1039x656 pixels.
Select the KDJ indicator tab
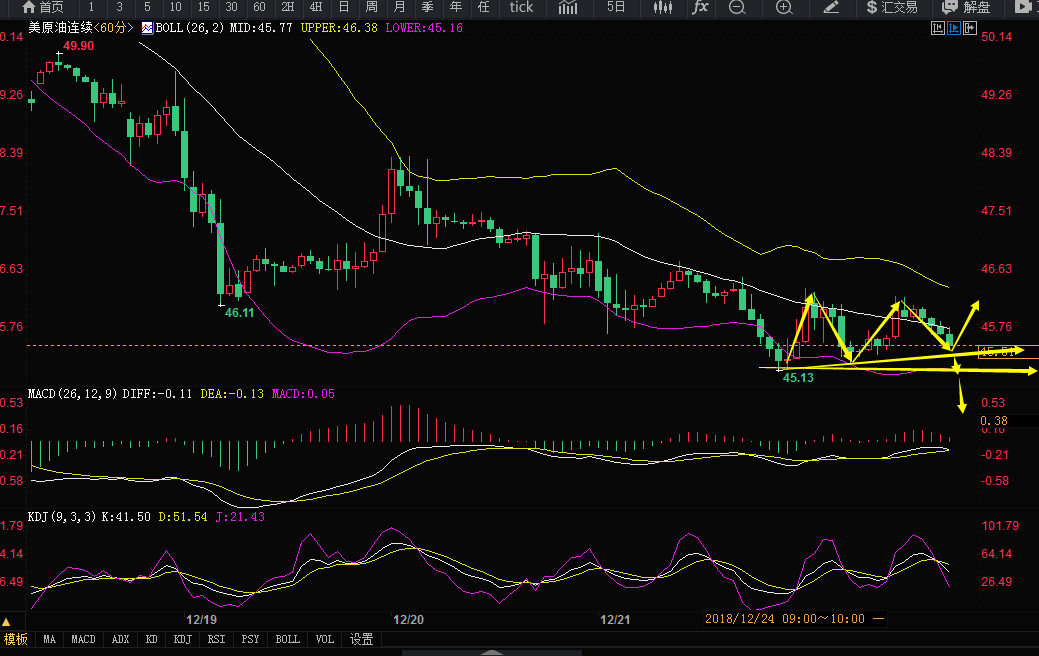tap(182, 639)
